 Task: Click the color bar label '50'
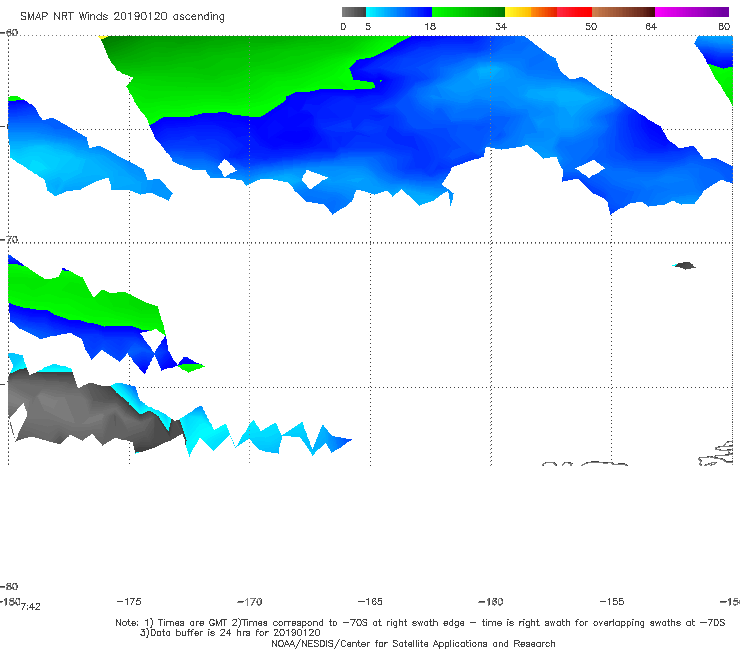coord(591,26)
